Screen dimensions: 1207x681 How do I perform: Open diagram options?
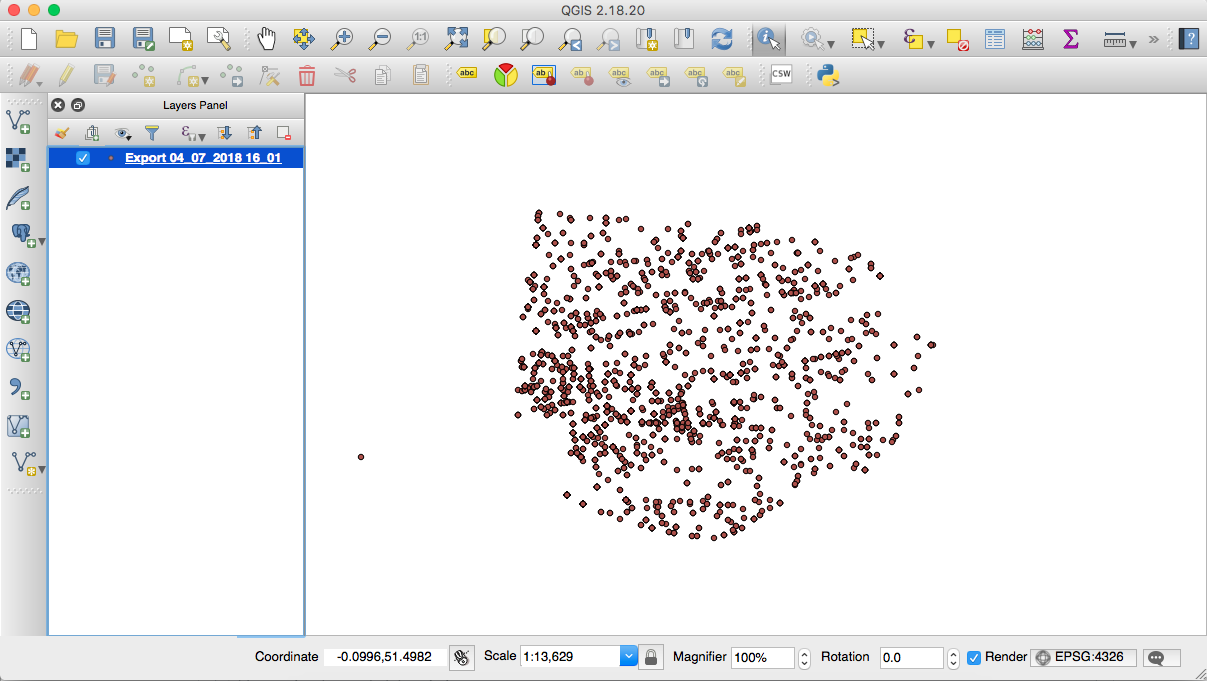pos(506,75)
